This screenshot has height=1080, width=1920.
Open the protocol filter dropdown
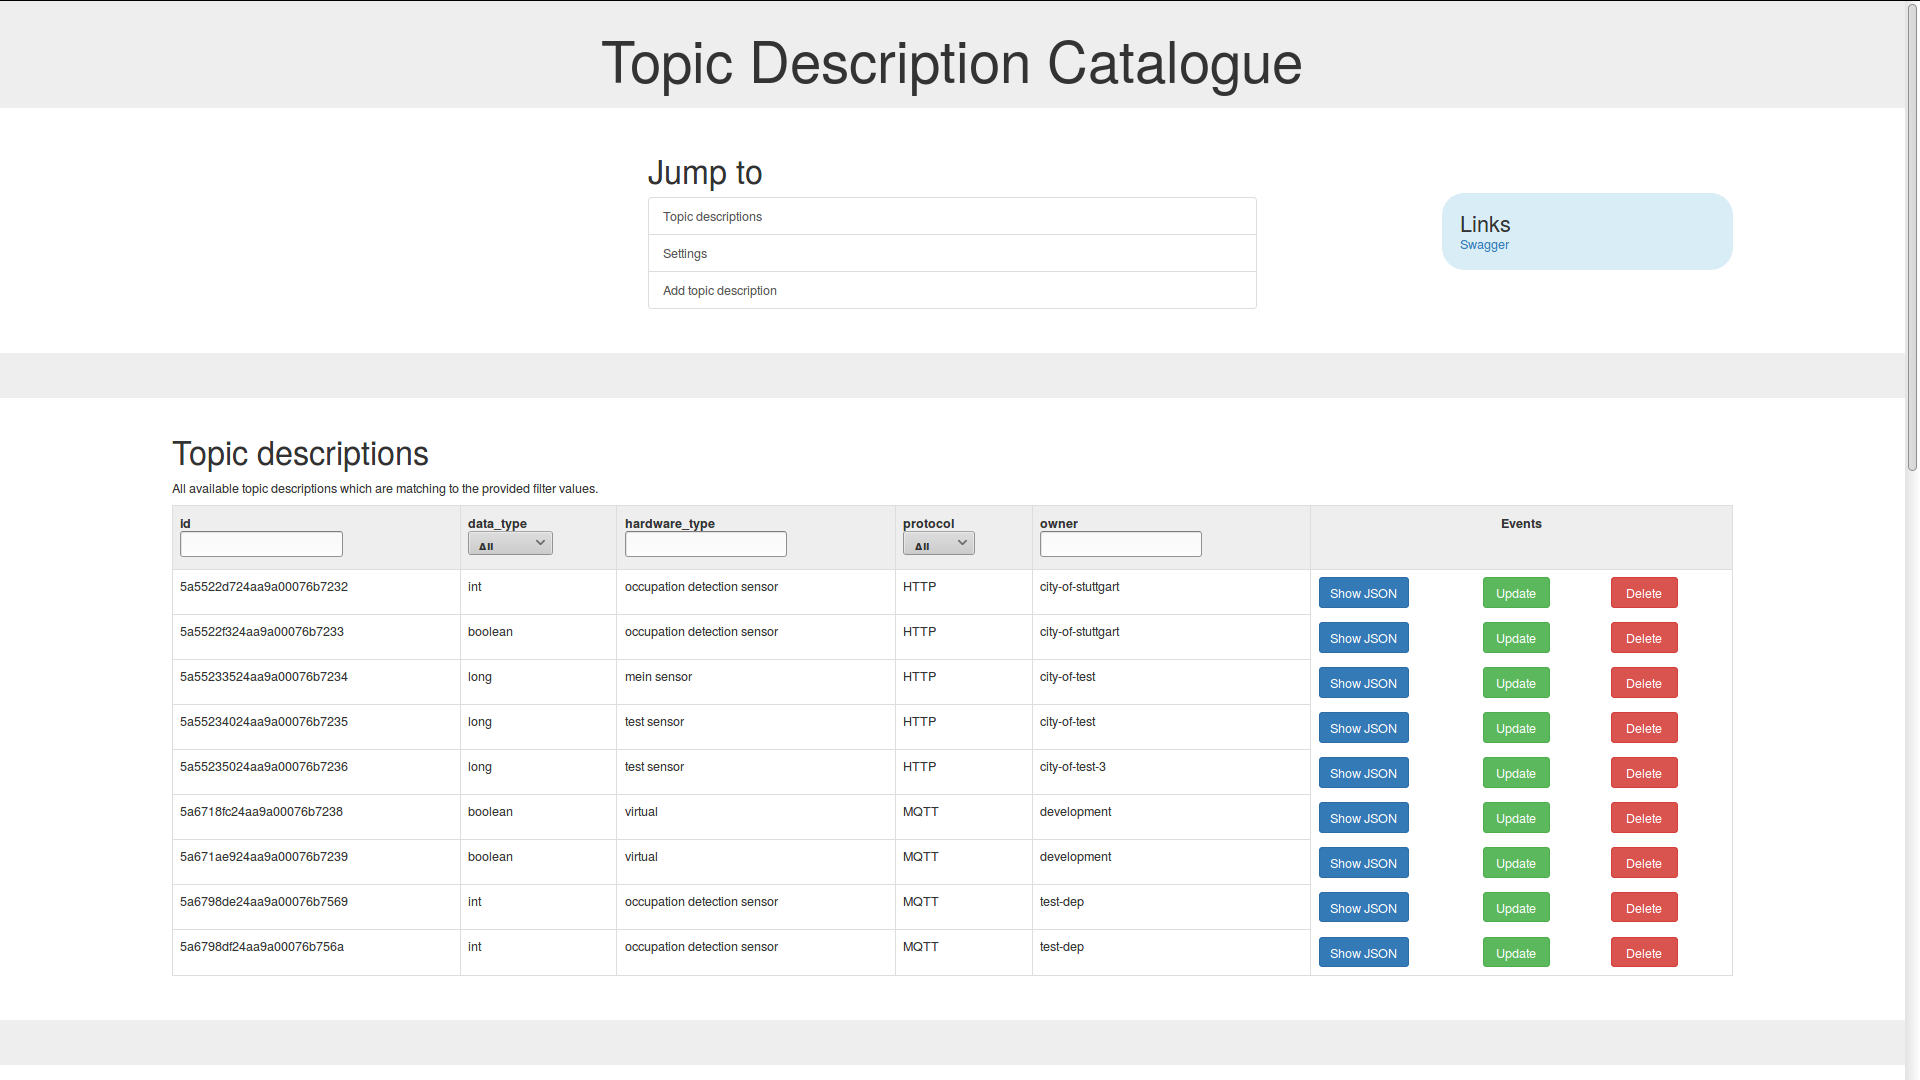coord(938,544)
